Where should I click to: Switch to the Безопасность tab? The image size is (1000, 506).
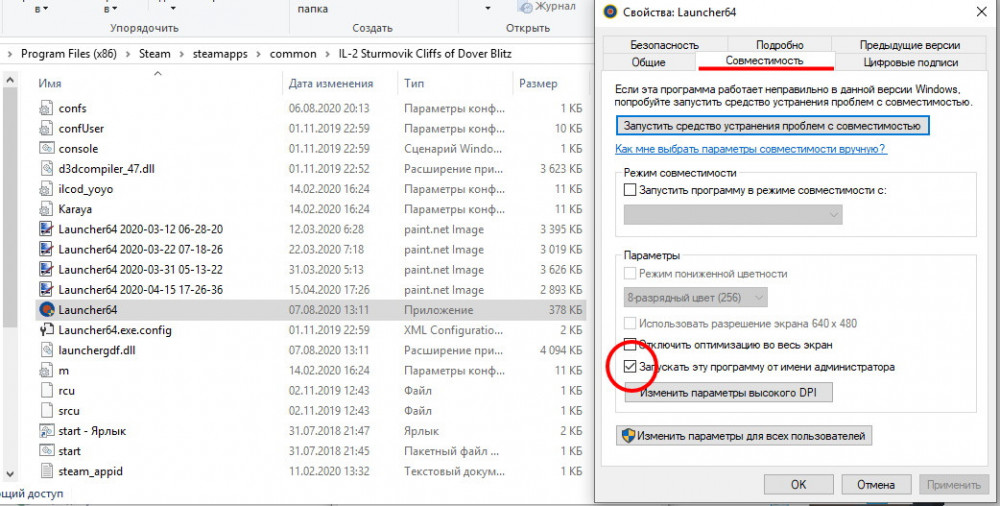click(665, 45)
